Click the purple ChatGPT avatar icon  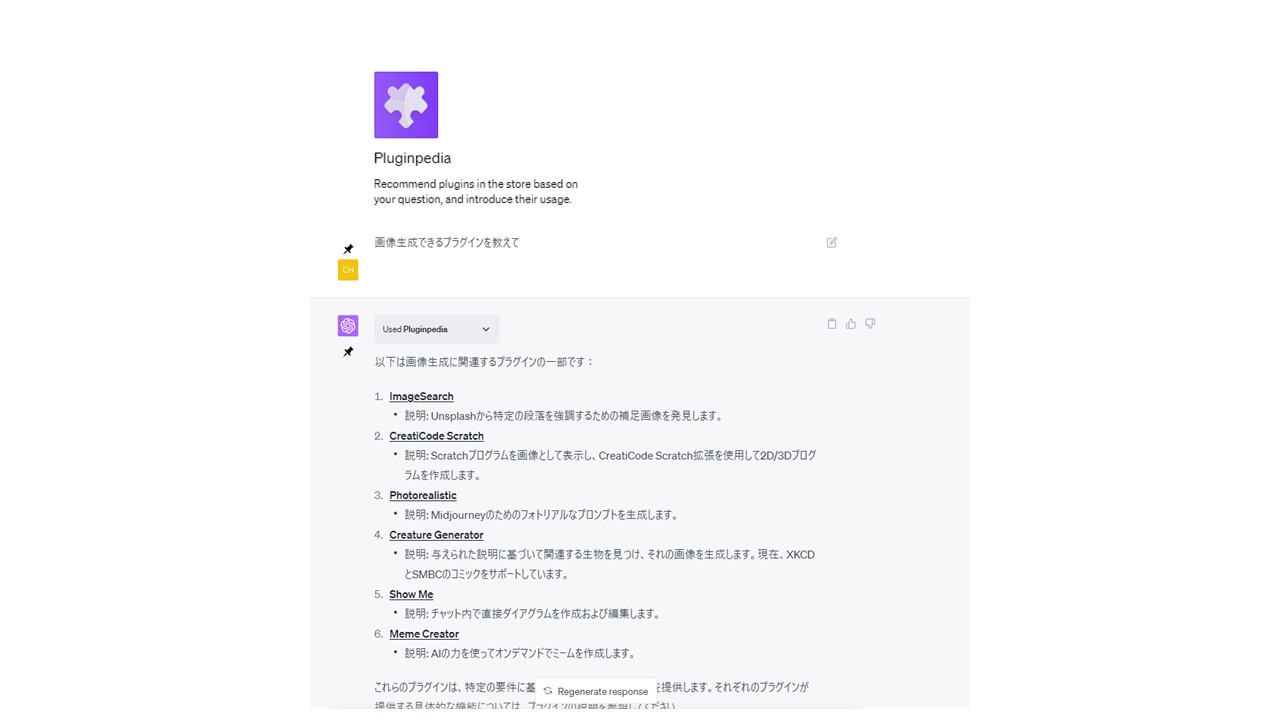coord(348,326)
